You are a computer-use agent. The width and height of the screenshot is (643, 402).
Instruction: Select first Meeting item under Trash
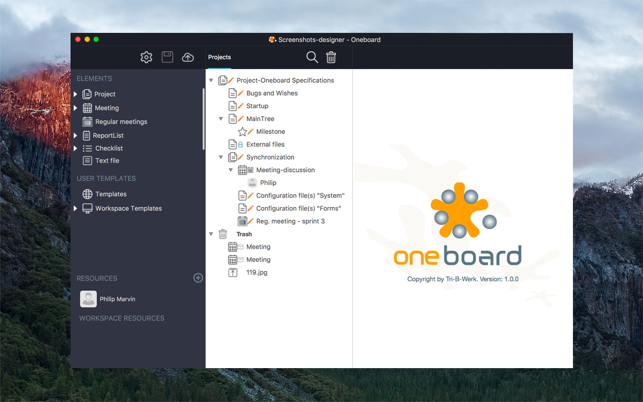(258, 247)
